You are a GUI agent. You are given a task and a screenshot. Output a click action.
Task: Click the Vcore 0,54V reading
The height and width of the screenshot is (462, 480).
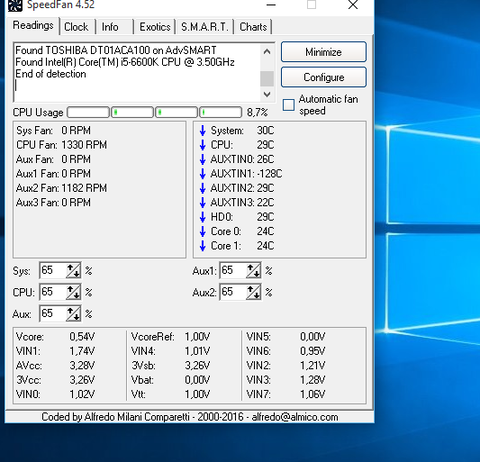tap(55, 337)
